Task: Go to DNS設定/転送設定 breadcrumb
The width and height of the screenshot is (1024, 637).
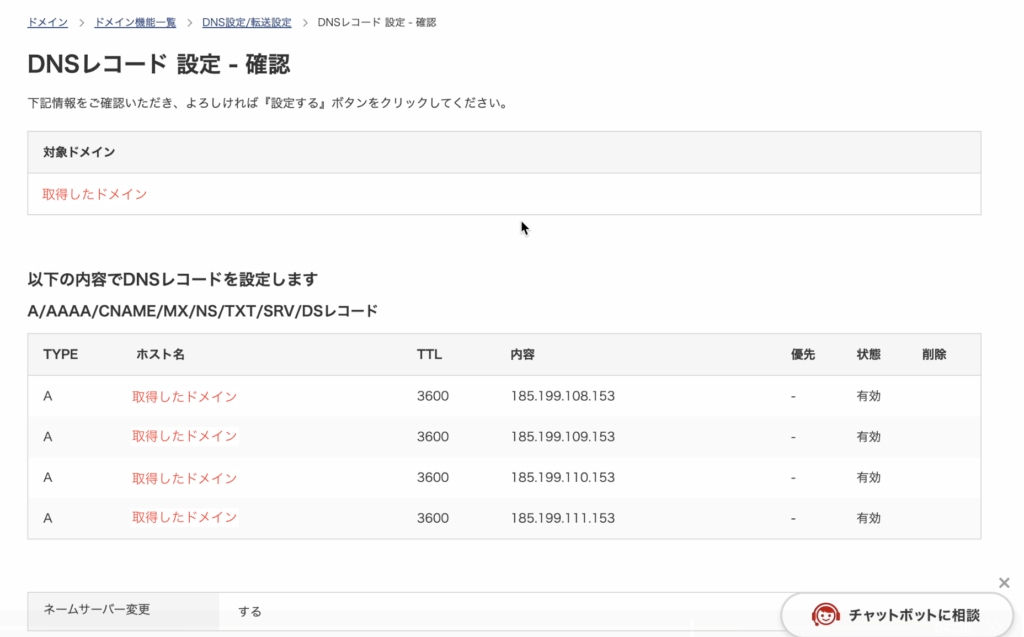Action: click(246, 22)
